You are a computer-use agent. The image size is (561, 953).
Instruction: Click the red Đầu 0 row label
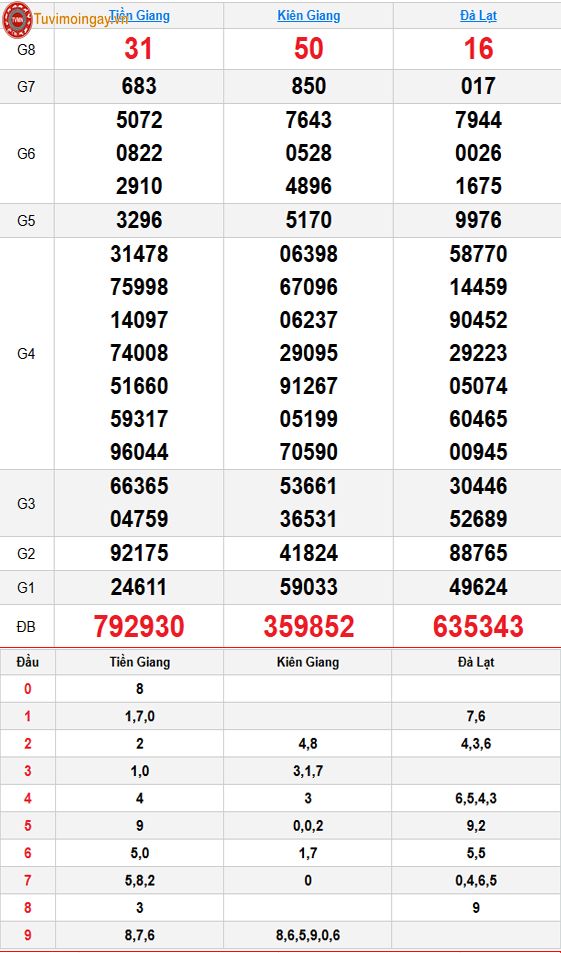point(27,689)
